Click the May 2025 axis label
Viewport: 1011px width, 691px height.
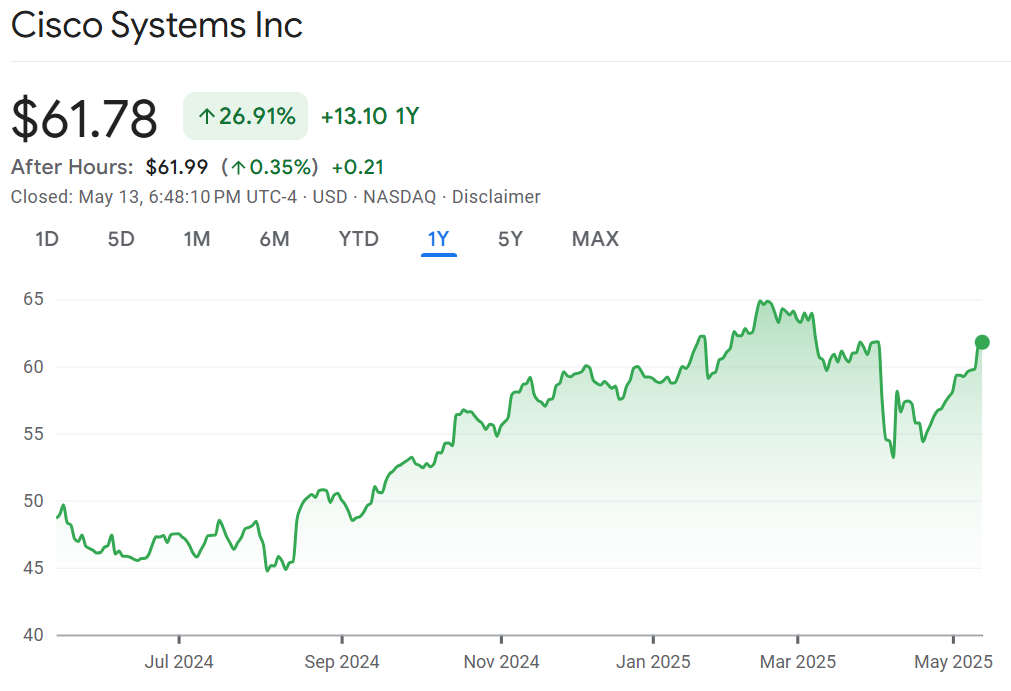coord(953,662)
